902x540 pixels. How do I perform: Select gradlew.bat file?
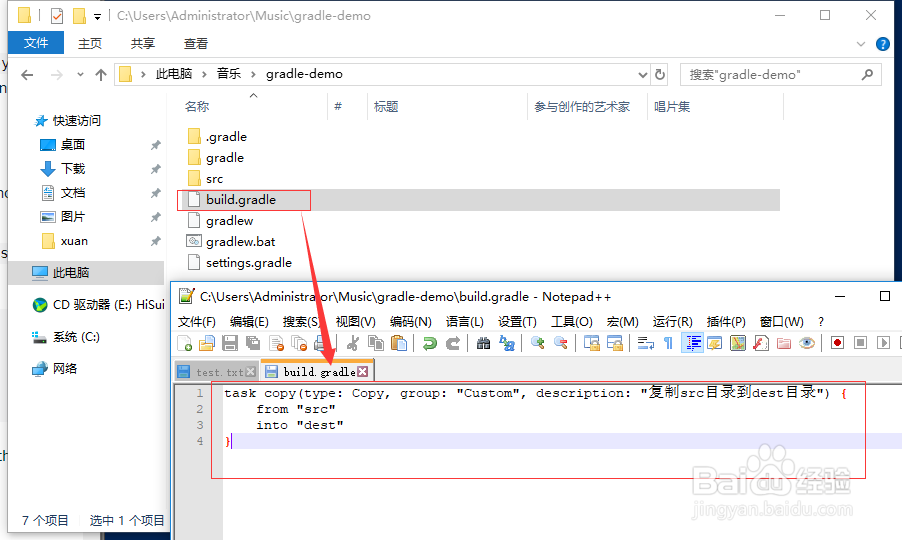click(232, 242)
